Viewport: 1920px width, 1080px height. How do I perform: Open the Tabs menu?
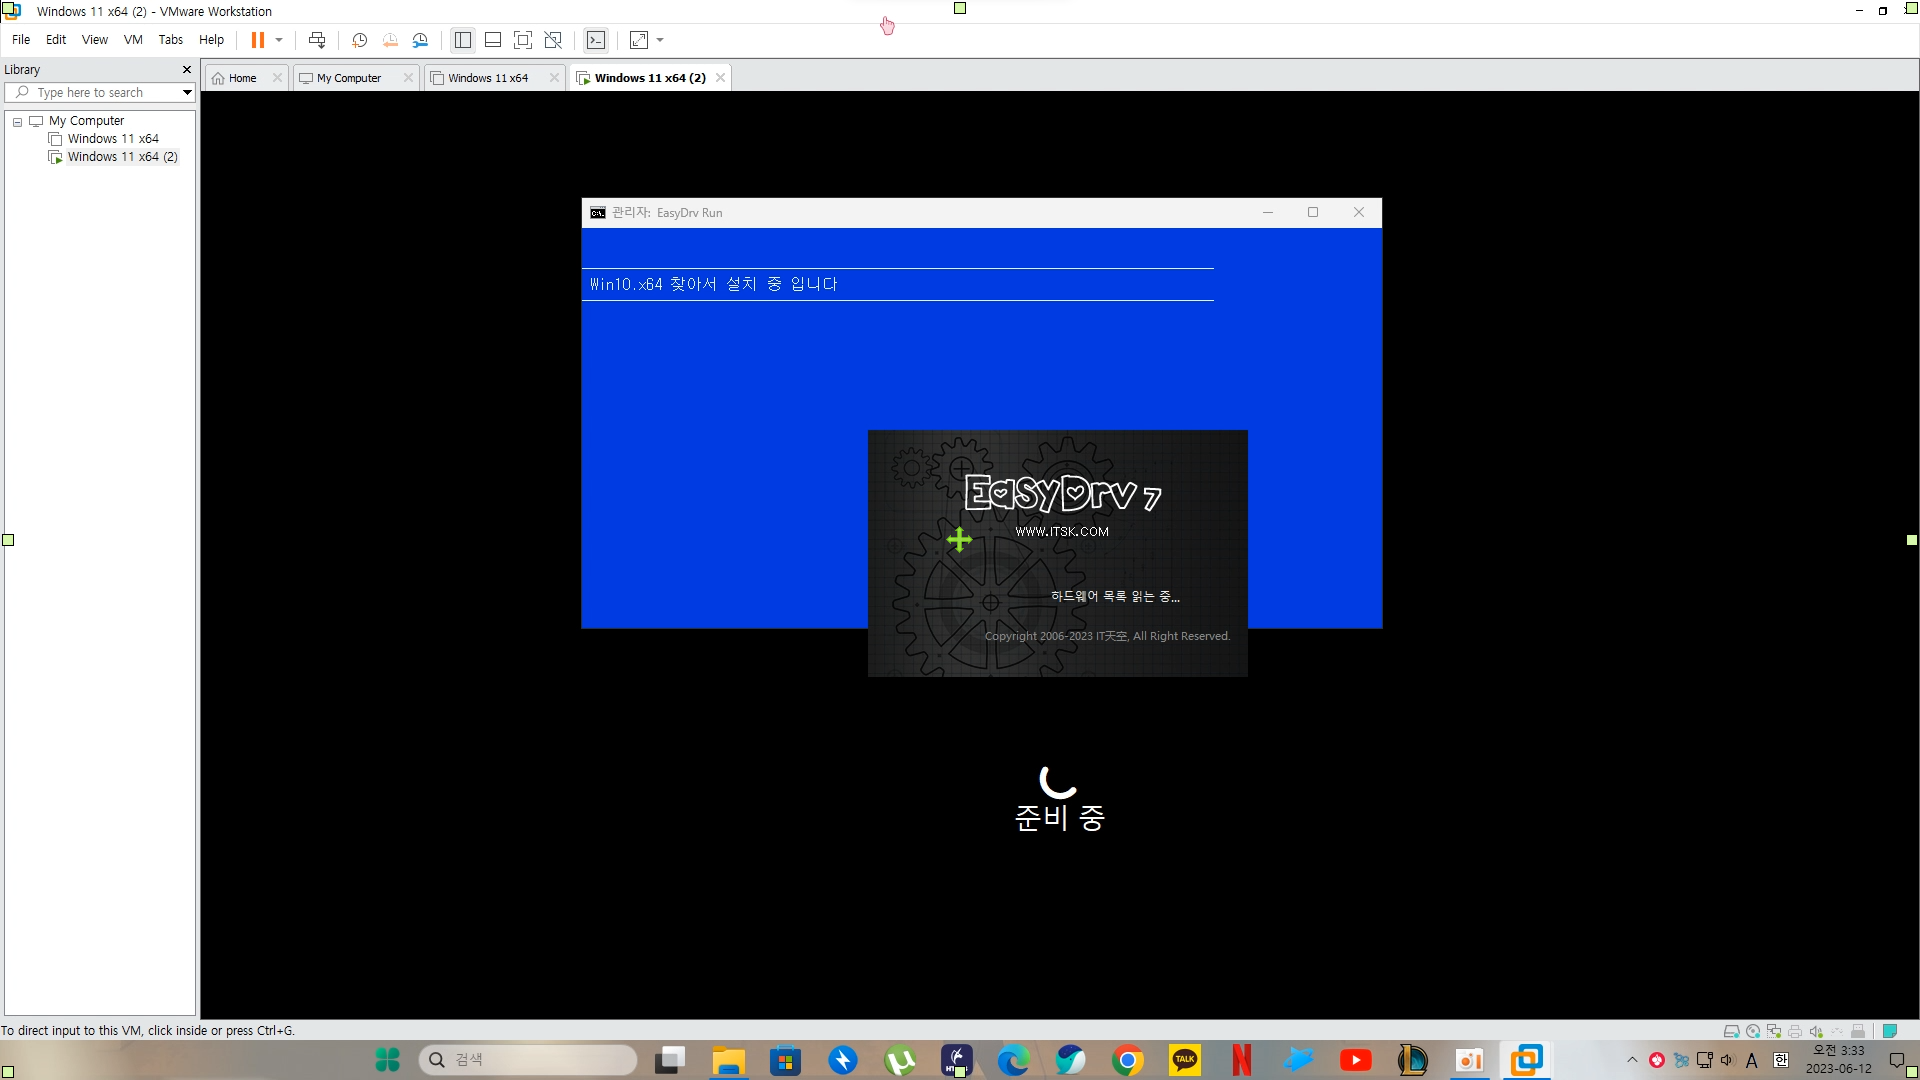click(x=171, y=40)
